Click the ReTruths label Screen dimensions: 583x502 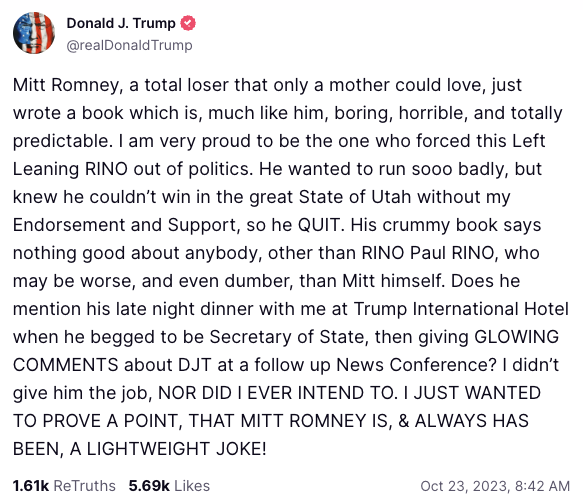pos(85,486)
